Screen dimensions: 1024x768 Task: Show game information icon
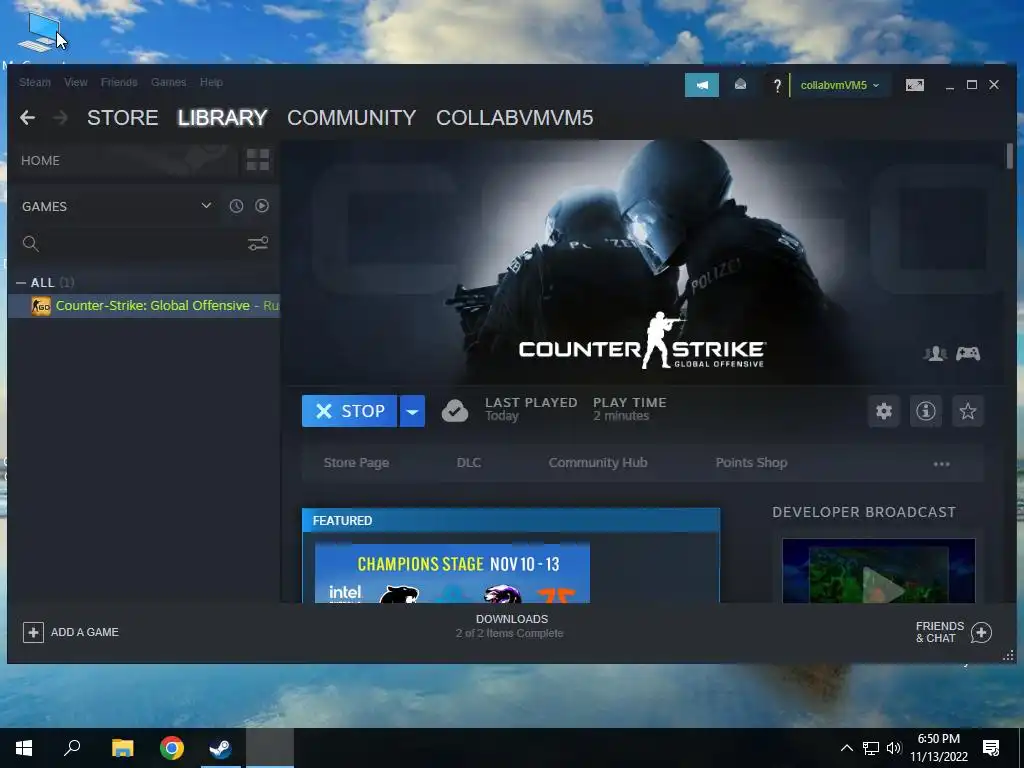tap(925, 411)
